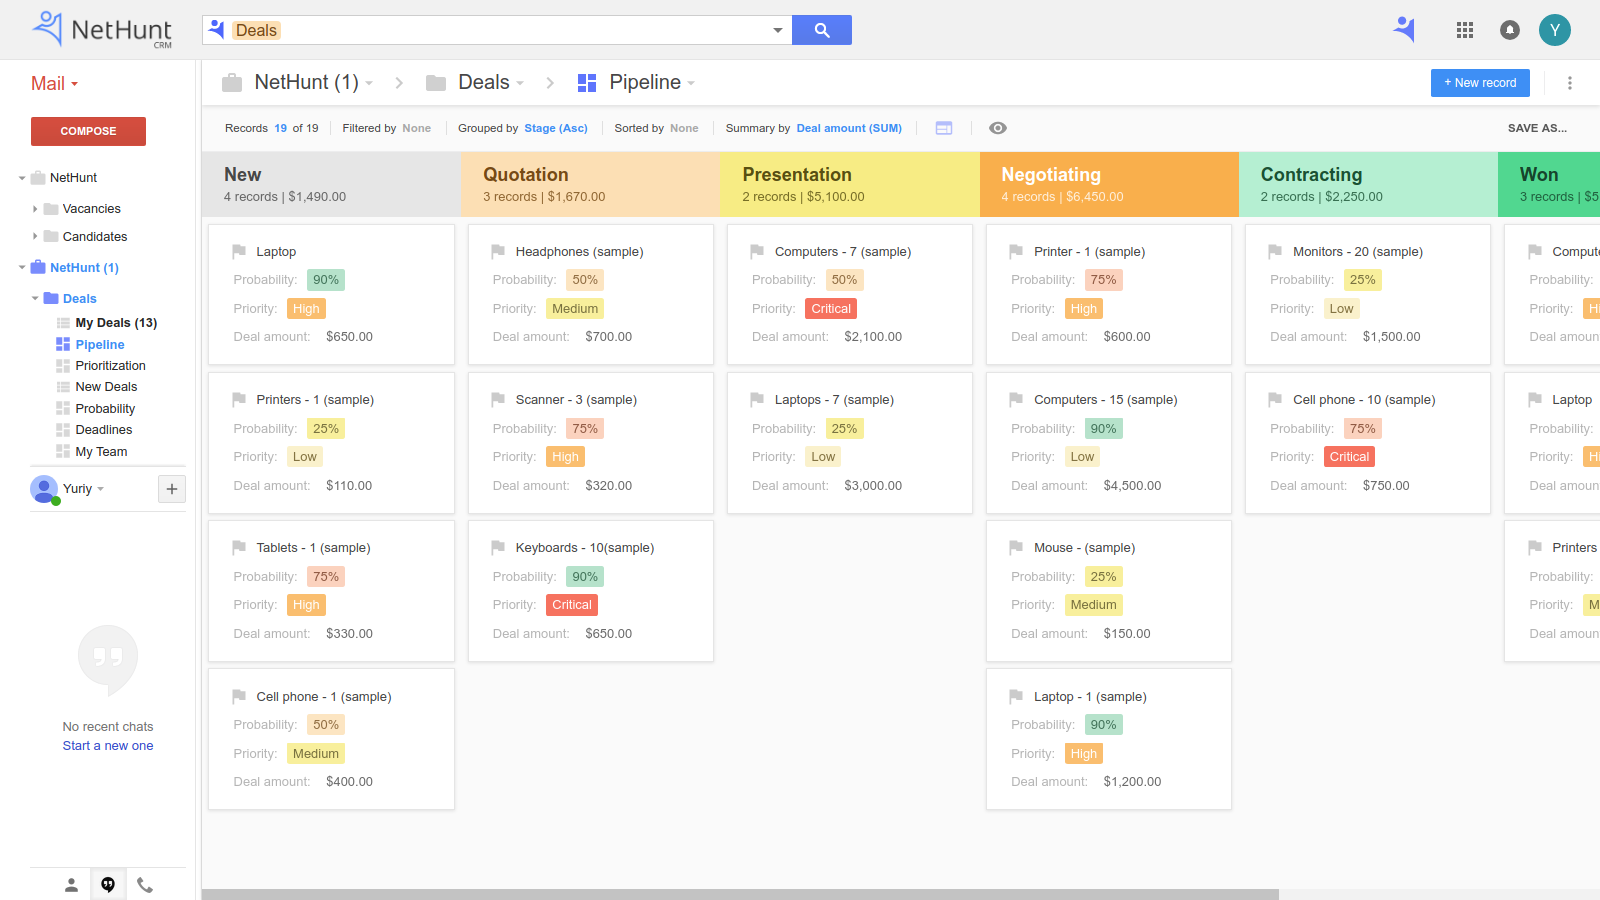Open the NetHunt bird icon in top bar
Screen dimensions: 1600x900
(x=1405, y=29)
